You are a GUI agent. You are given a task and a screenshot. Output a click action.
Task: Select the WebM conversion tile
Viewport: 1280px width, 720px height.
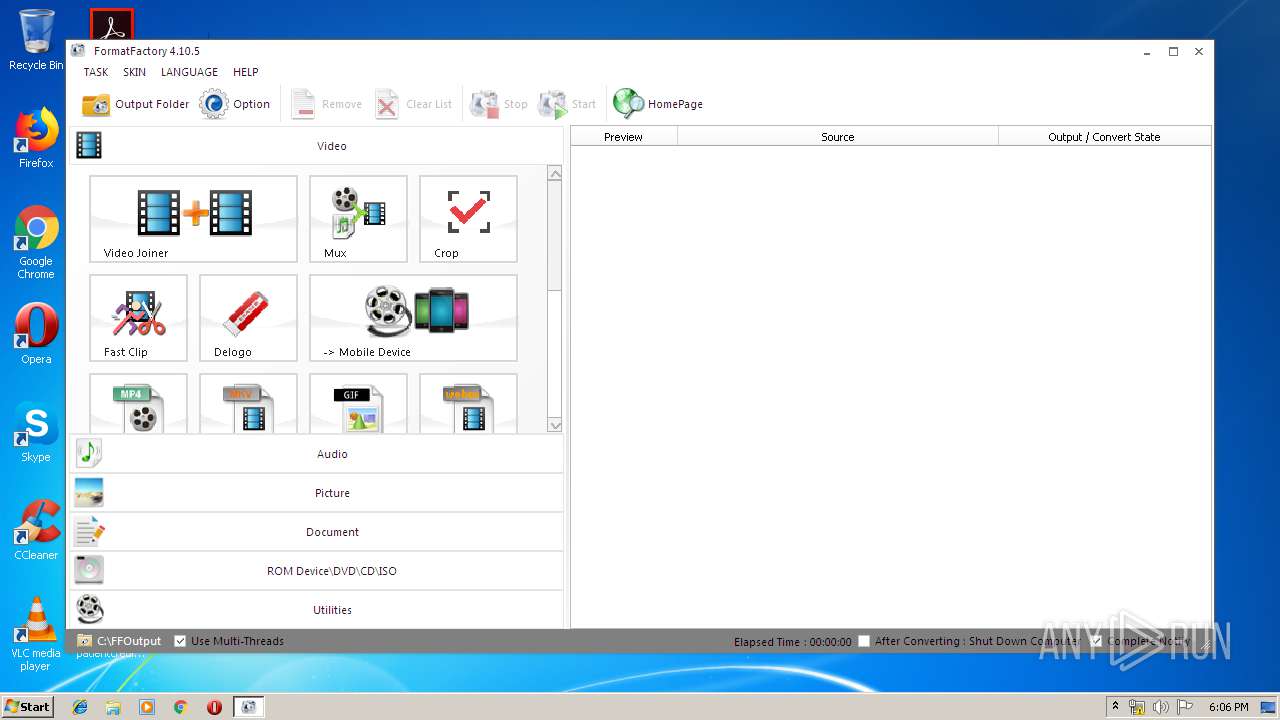468,404
